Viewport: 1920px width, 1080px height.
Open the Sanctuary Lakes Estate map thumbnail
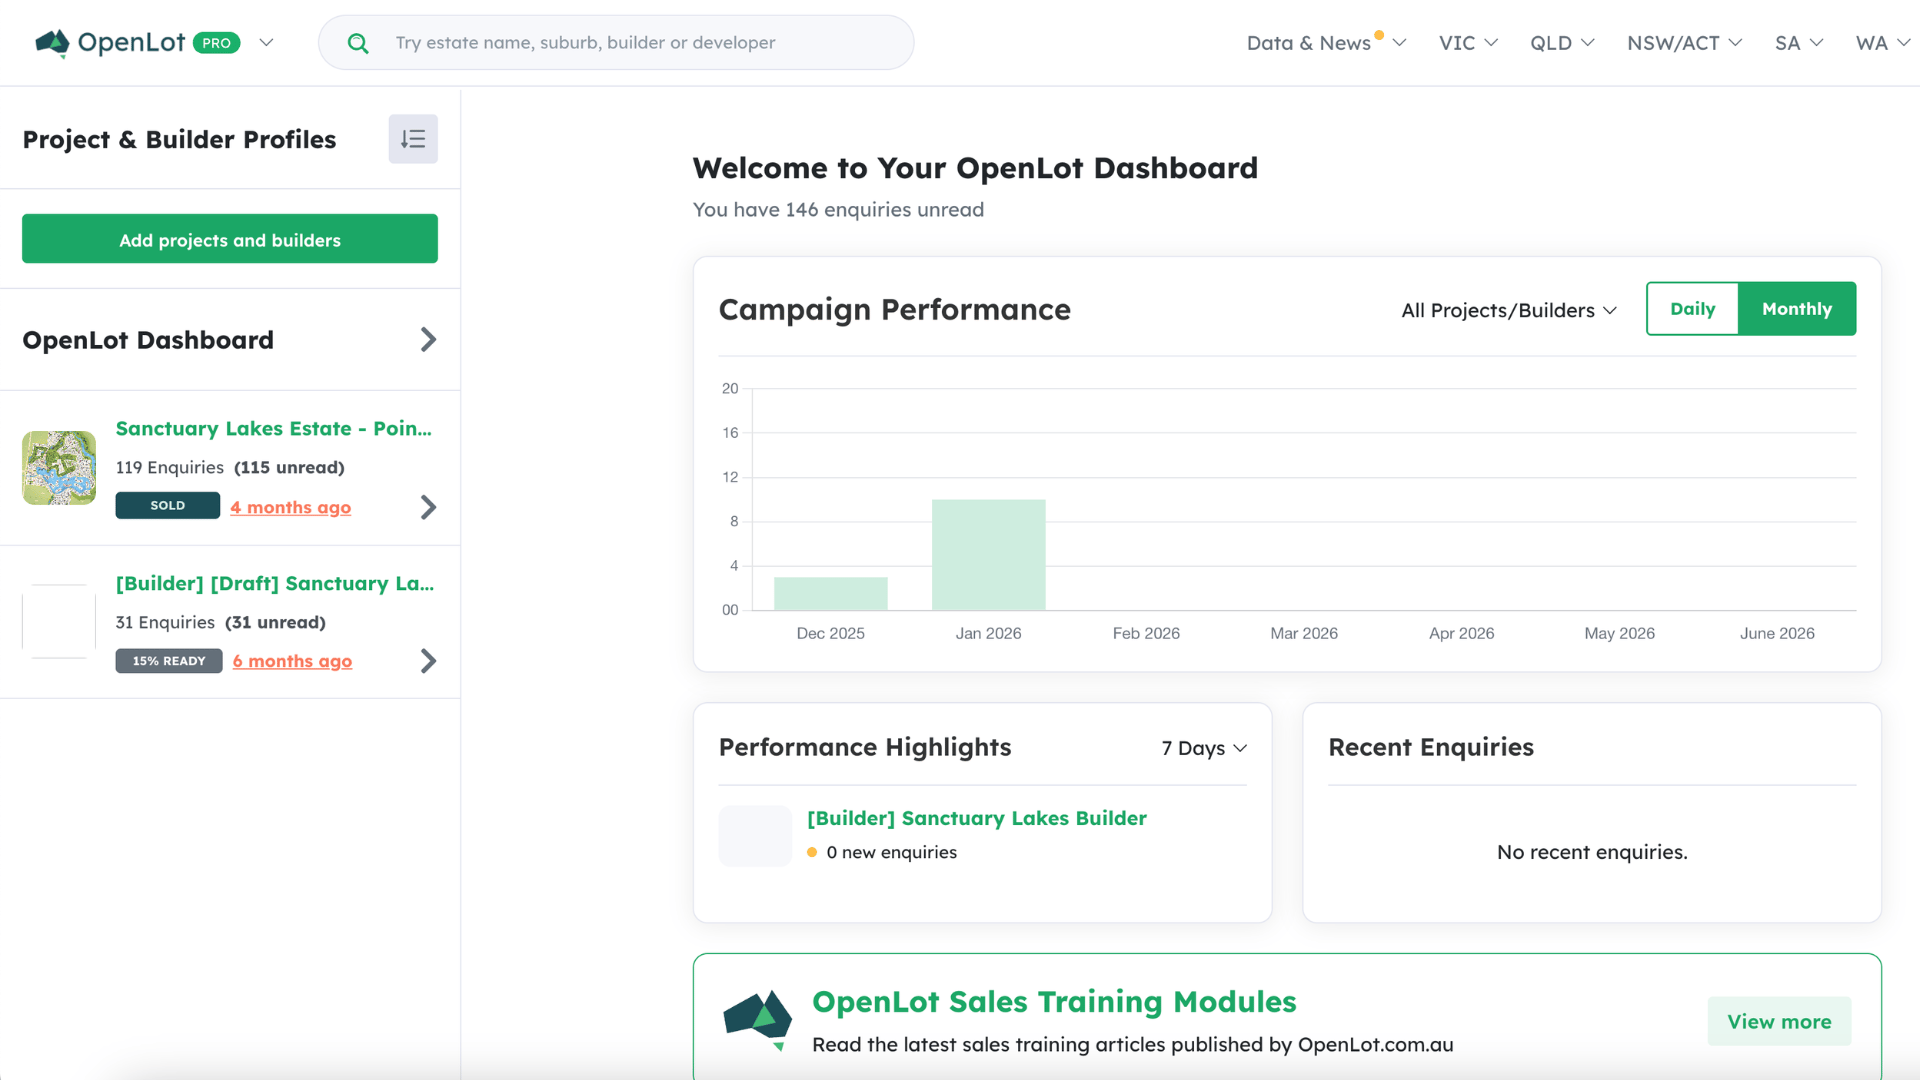coord(59,468)
